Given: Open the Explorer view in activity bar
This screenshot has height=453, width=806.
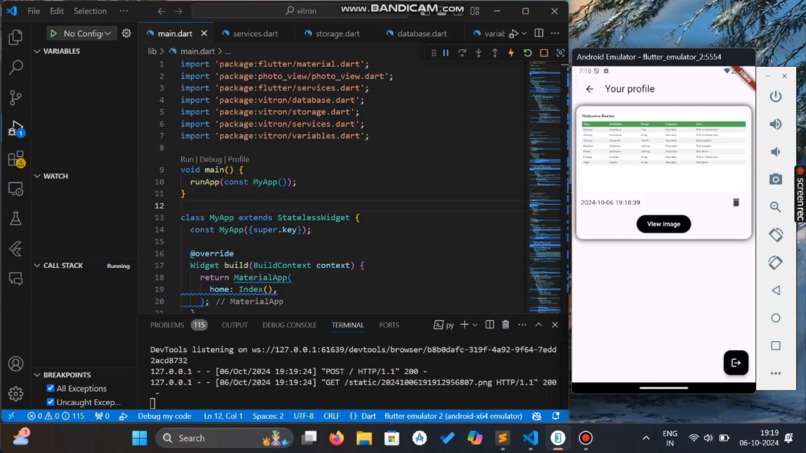Looking at the screenshot, I should (x=16, y=37).
